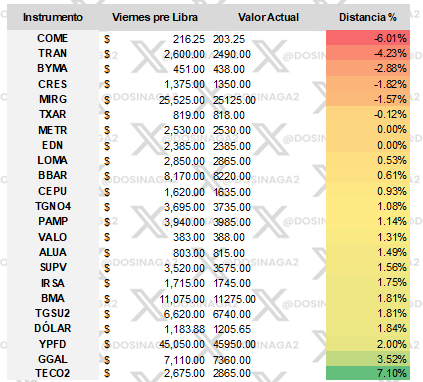The height and width of the screenshot is (382, 423).
Task: Click the EDN instrument cell
Action: point(53,145)
